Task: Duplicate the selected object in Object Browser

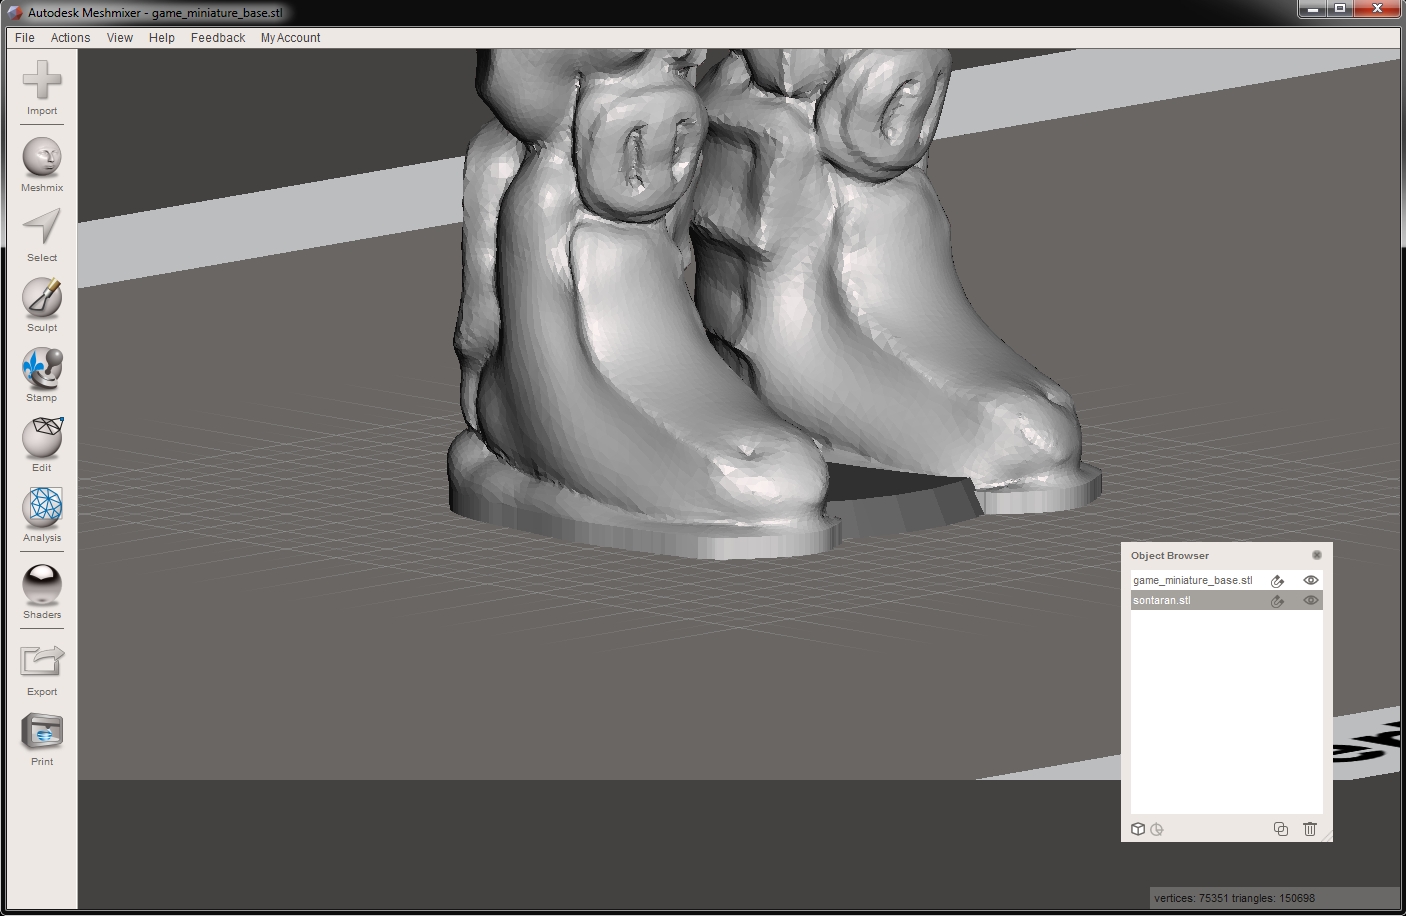Action: (x=1281, y=829)
